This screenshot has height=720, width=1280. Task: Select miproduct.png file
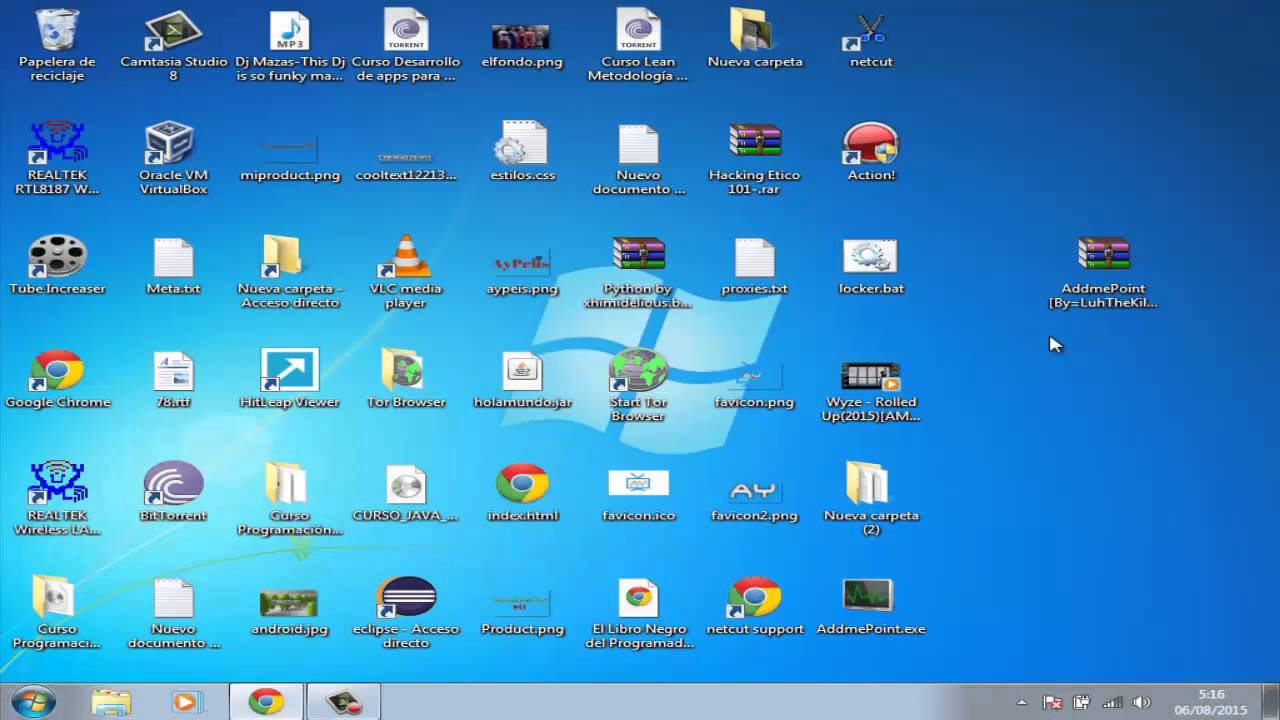289,151
